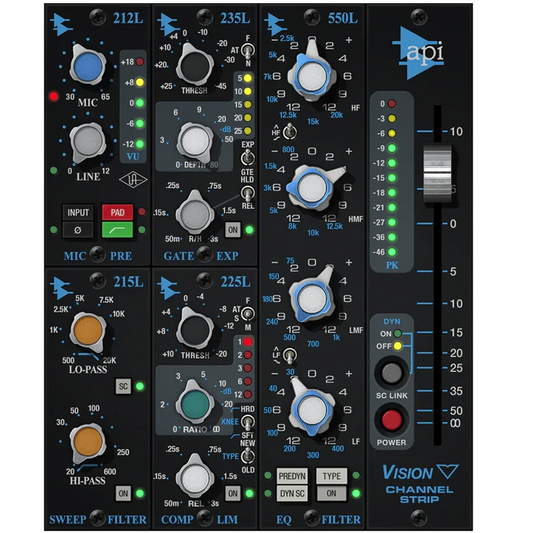
Task: Click the Universal Audio logo diamond
Action: 133,180
